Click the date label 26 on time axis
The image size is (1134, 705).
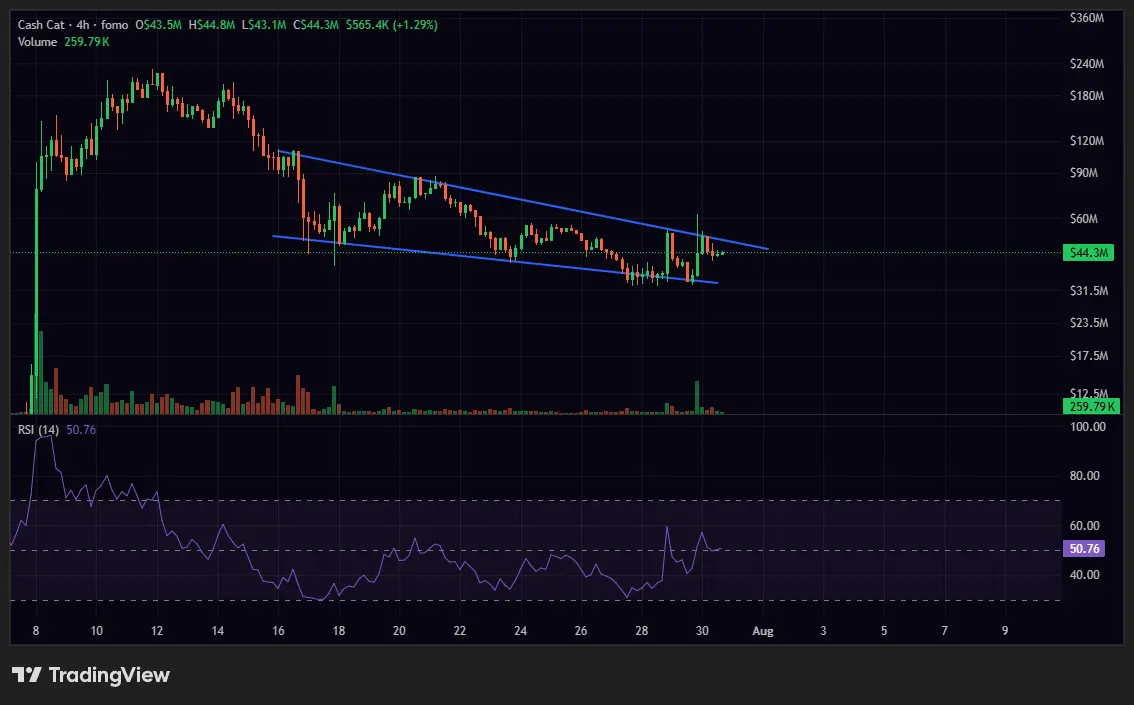(x=581, y=631)
